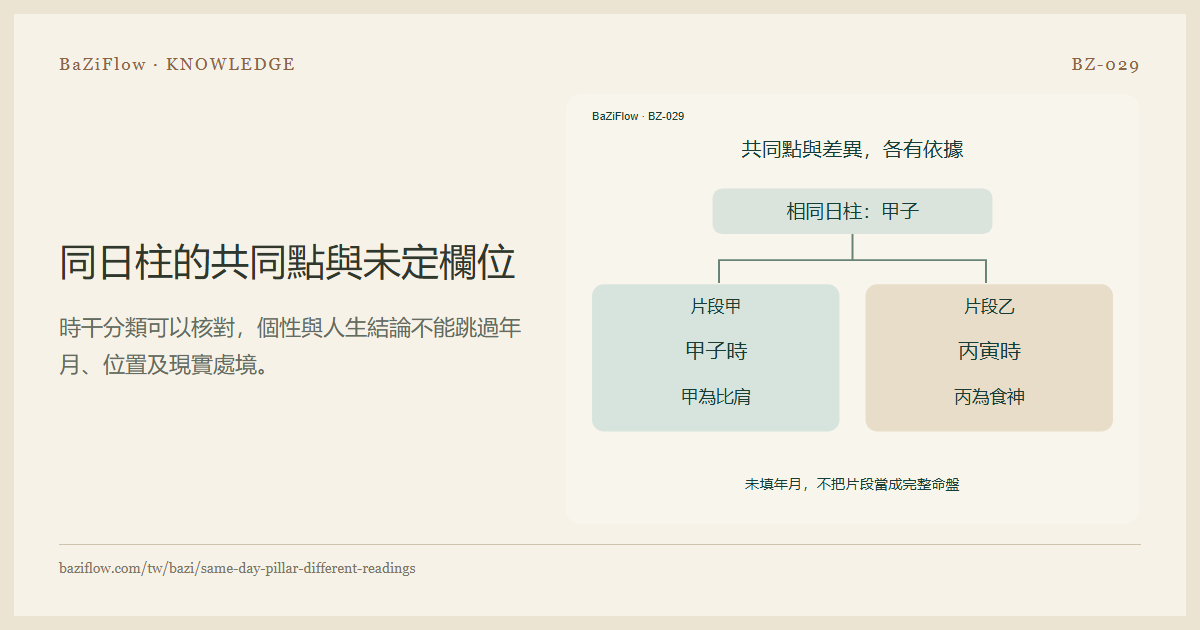Select the "丙寅時" text
The width and height of the screenshot is (1200, 630).
point(989,352)
